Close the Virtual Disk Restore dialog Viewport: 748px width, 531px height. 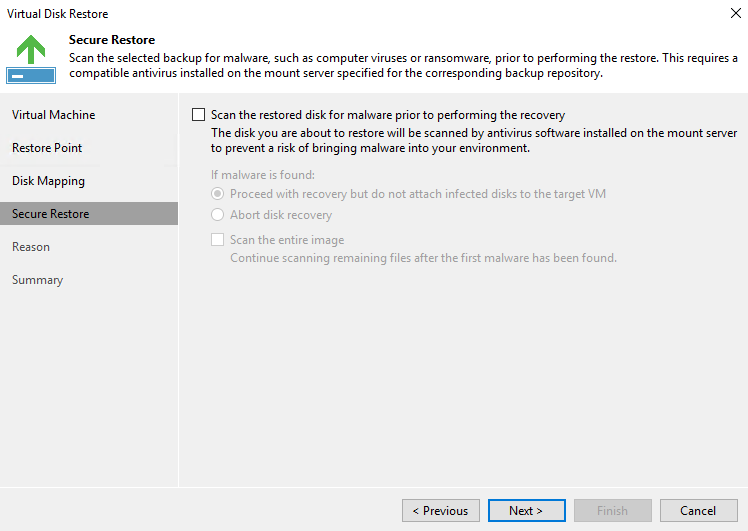736,13
